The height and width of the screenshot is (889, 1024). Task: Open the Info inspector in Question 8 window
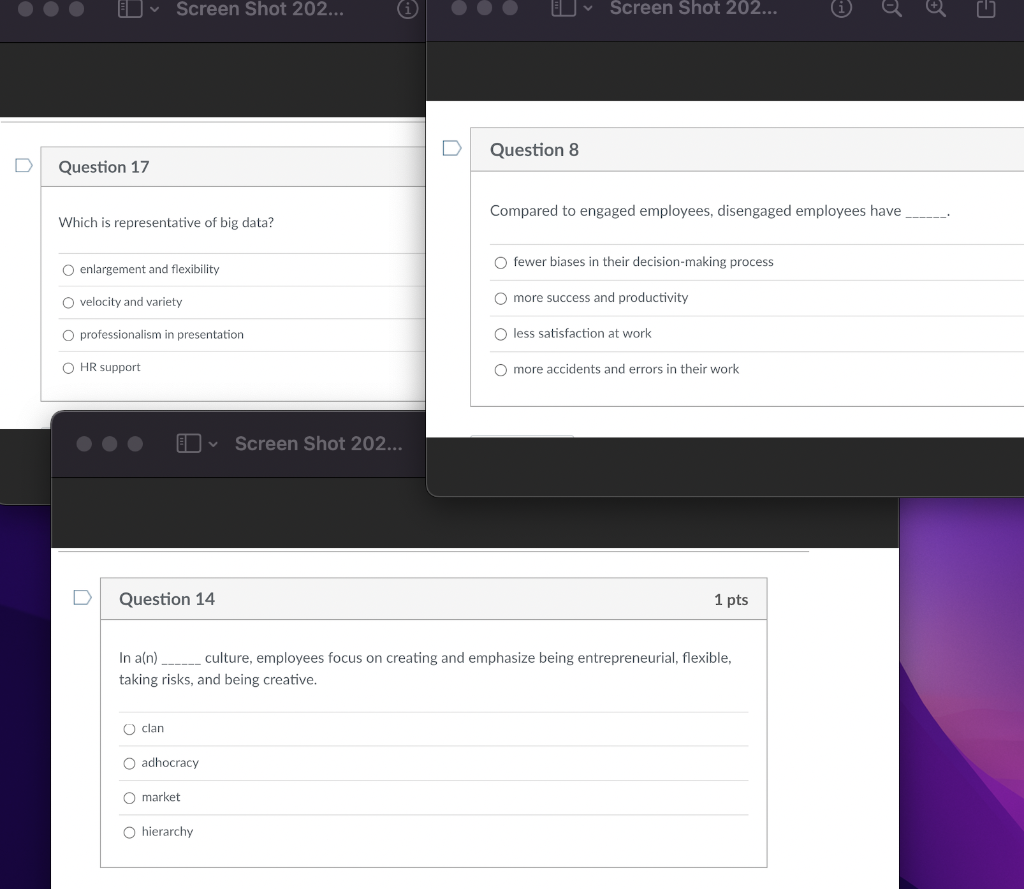841,8
